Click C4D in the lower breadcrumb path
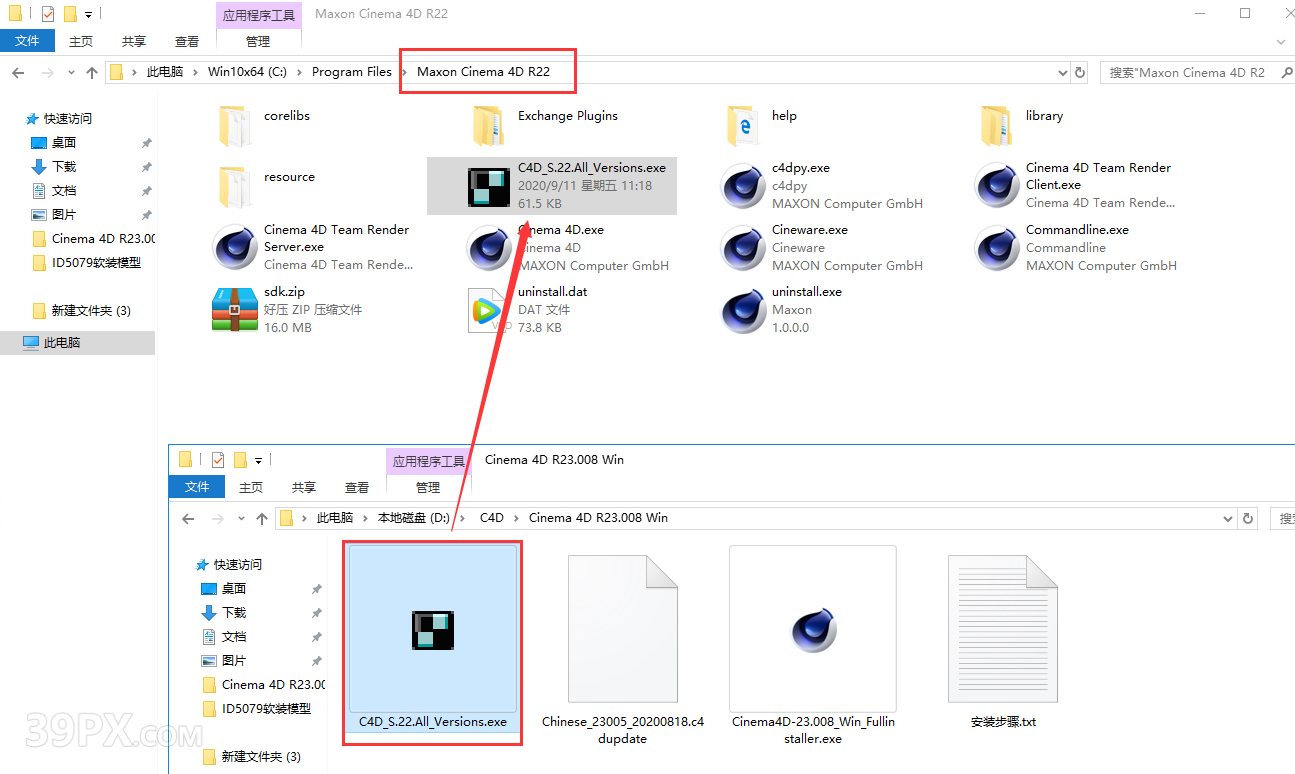The width and height of the screenshot is (1295, 774). [x=491, y=518]
